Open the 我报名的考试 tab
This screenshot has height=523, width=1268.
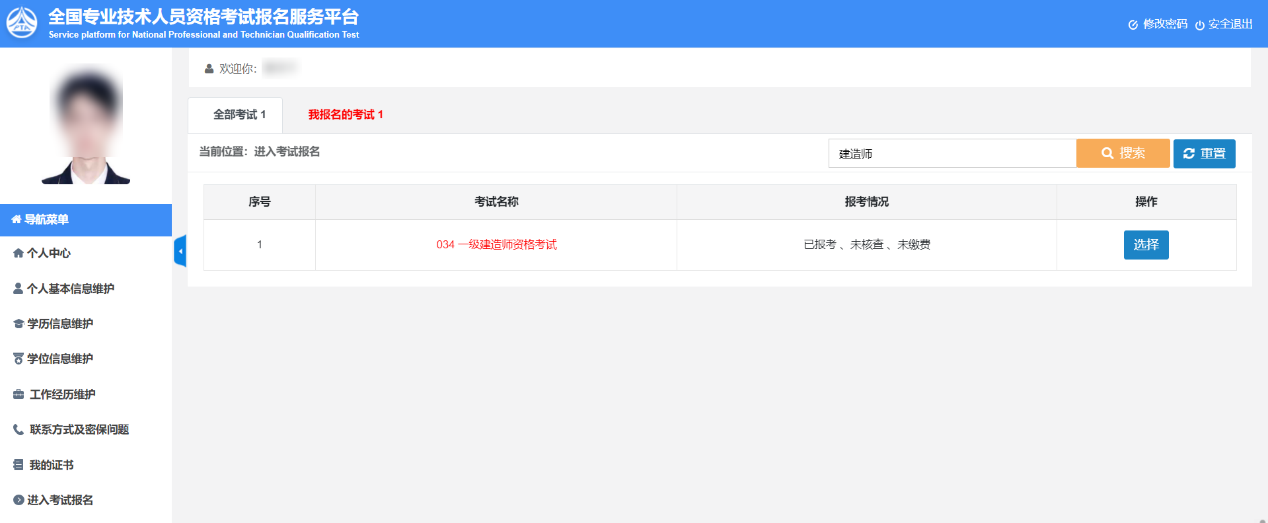345,115
